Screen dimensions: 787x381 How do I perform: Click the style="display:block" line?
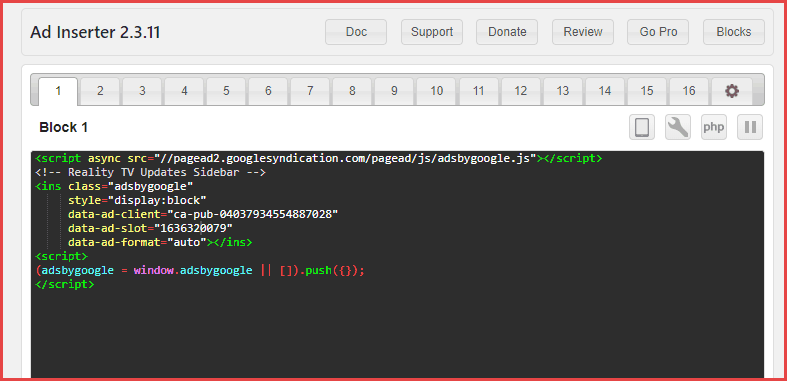tap(138, 200)
